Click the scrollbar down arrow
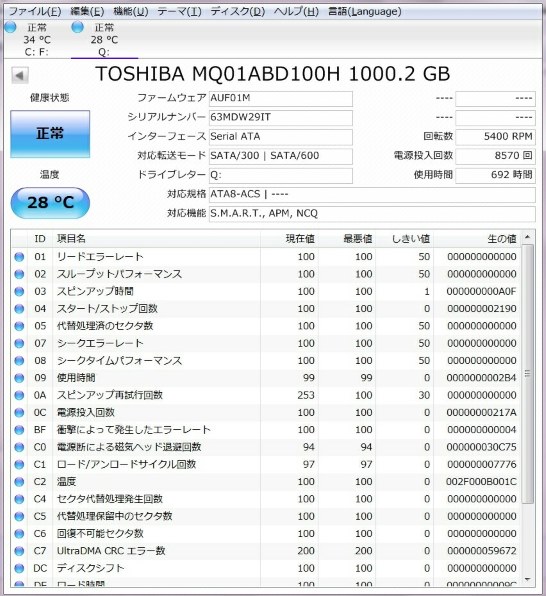This screenshot has height=596, width=546. point(527,579)
